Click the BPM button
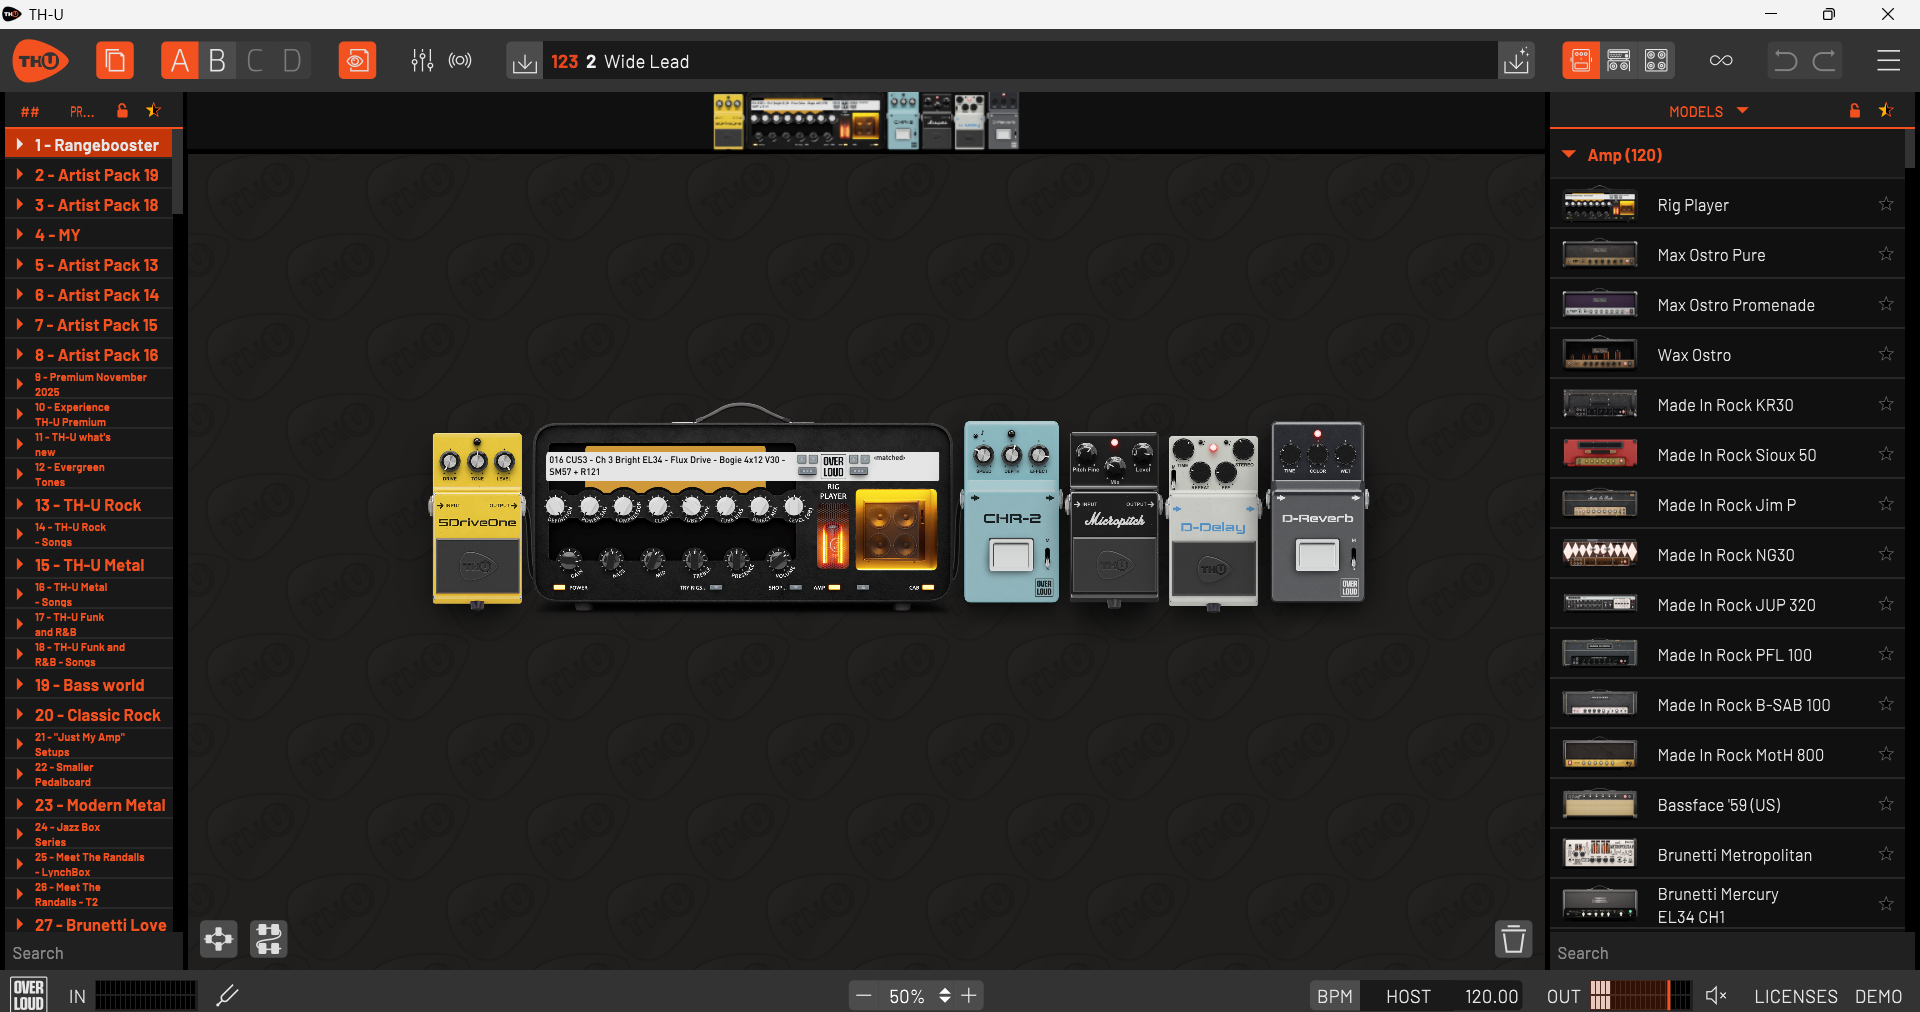Viewport: 1920px width, 1012px height. [1335, 996]
